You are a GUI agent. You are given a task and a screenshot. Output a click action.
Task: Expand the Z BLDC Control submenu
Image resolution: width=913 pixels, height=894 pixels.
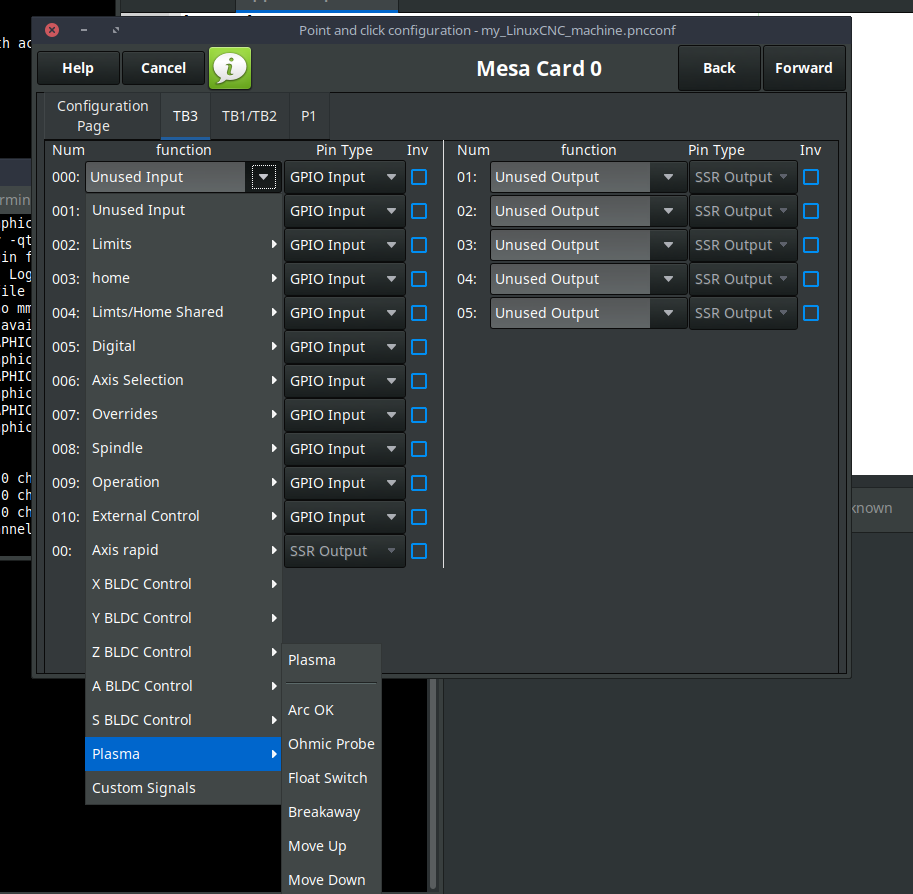(x=183, y=652)
